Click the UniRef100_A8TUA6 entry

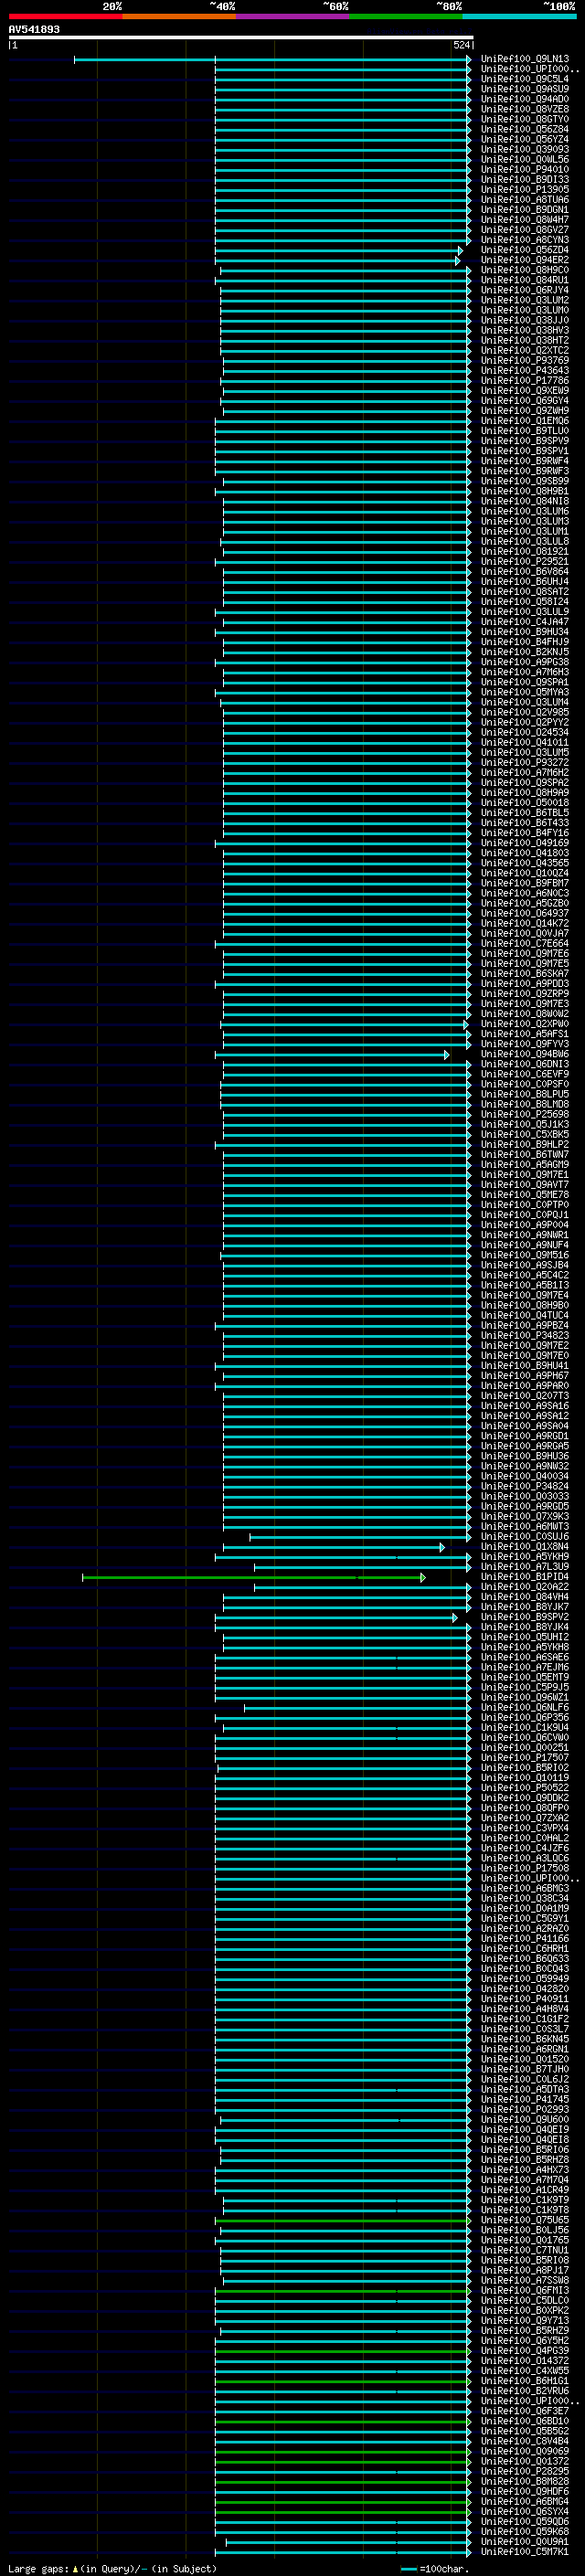pos(524,199)
